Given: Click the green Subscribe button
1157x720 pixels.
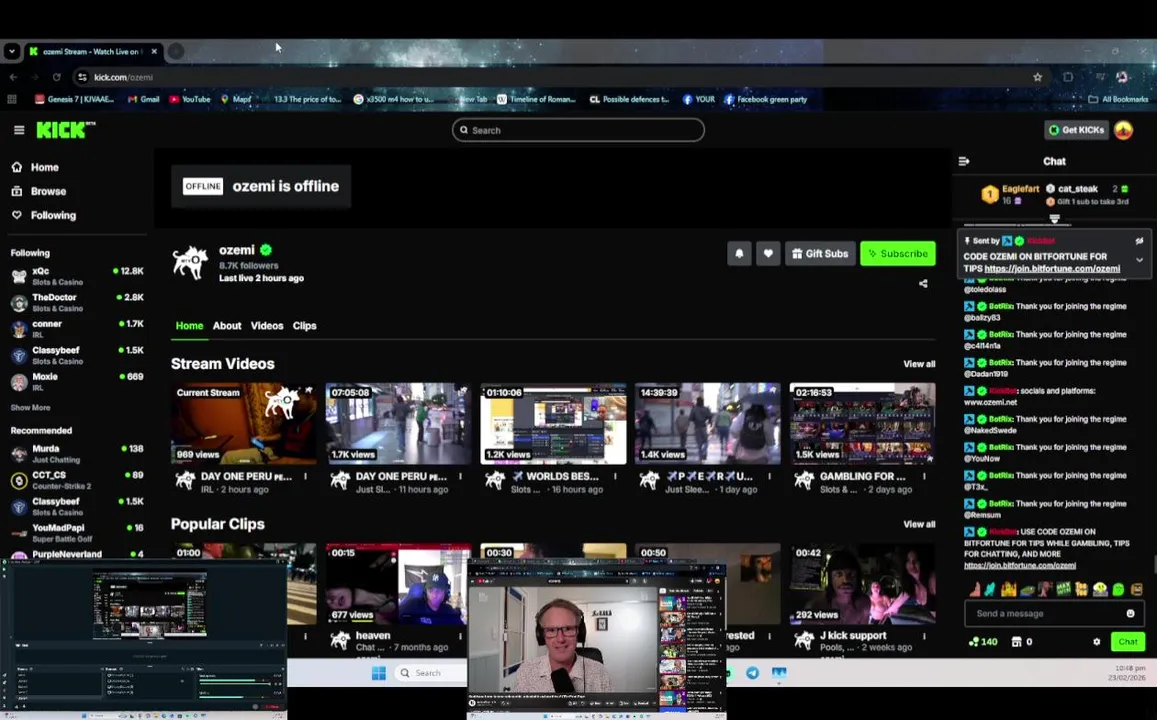Looking at the screenshot, I should pos(897,253).
